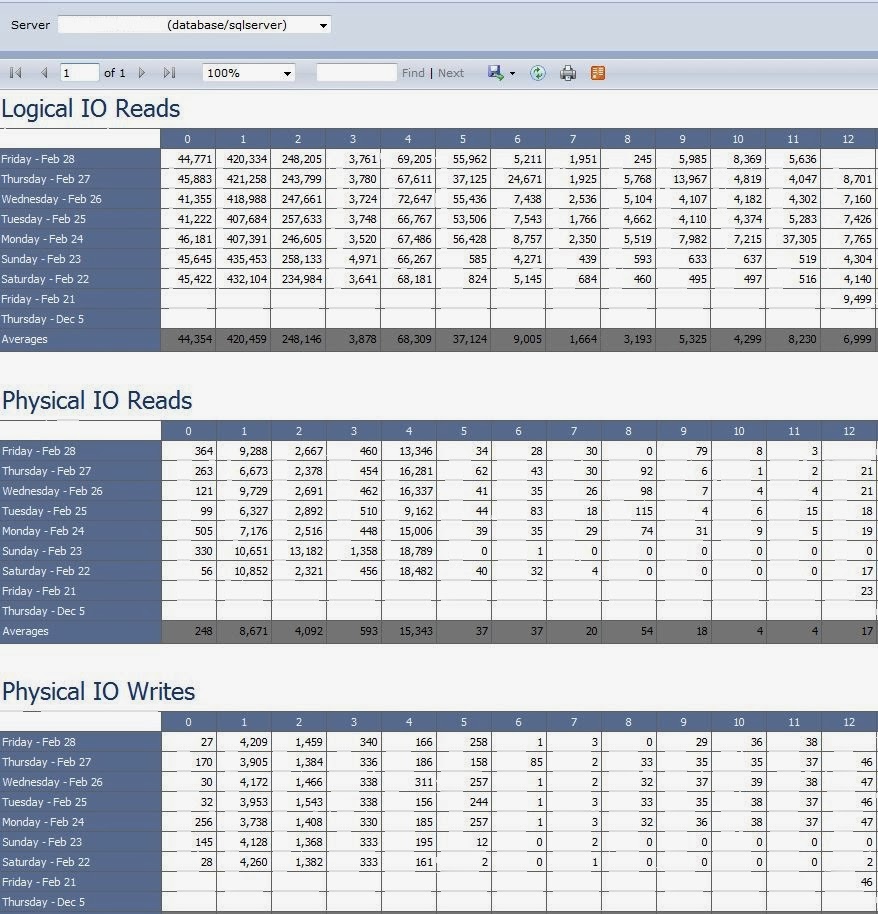Select 'Friday - Feb 28' row in Logical IO Reads
878x914 pixels.
click(x=80, y=159)
